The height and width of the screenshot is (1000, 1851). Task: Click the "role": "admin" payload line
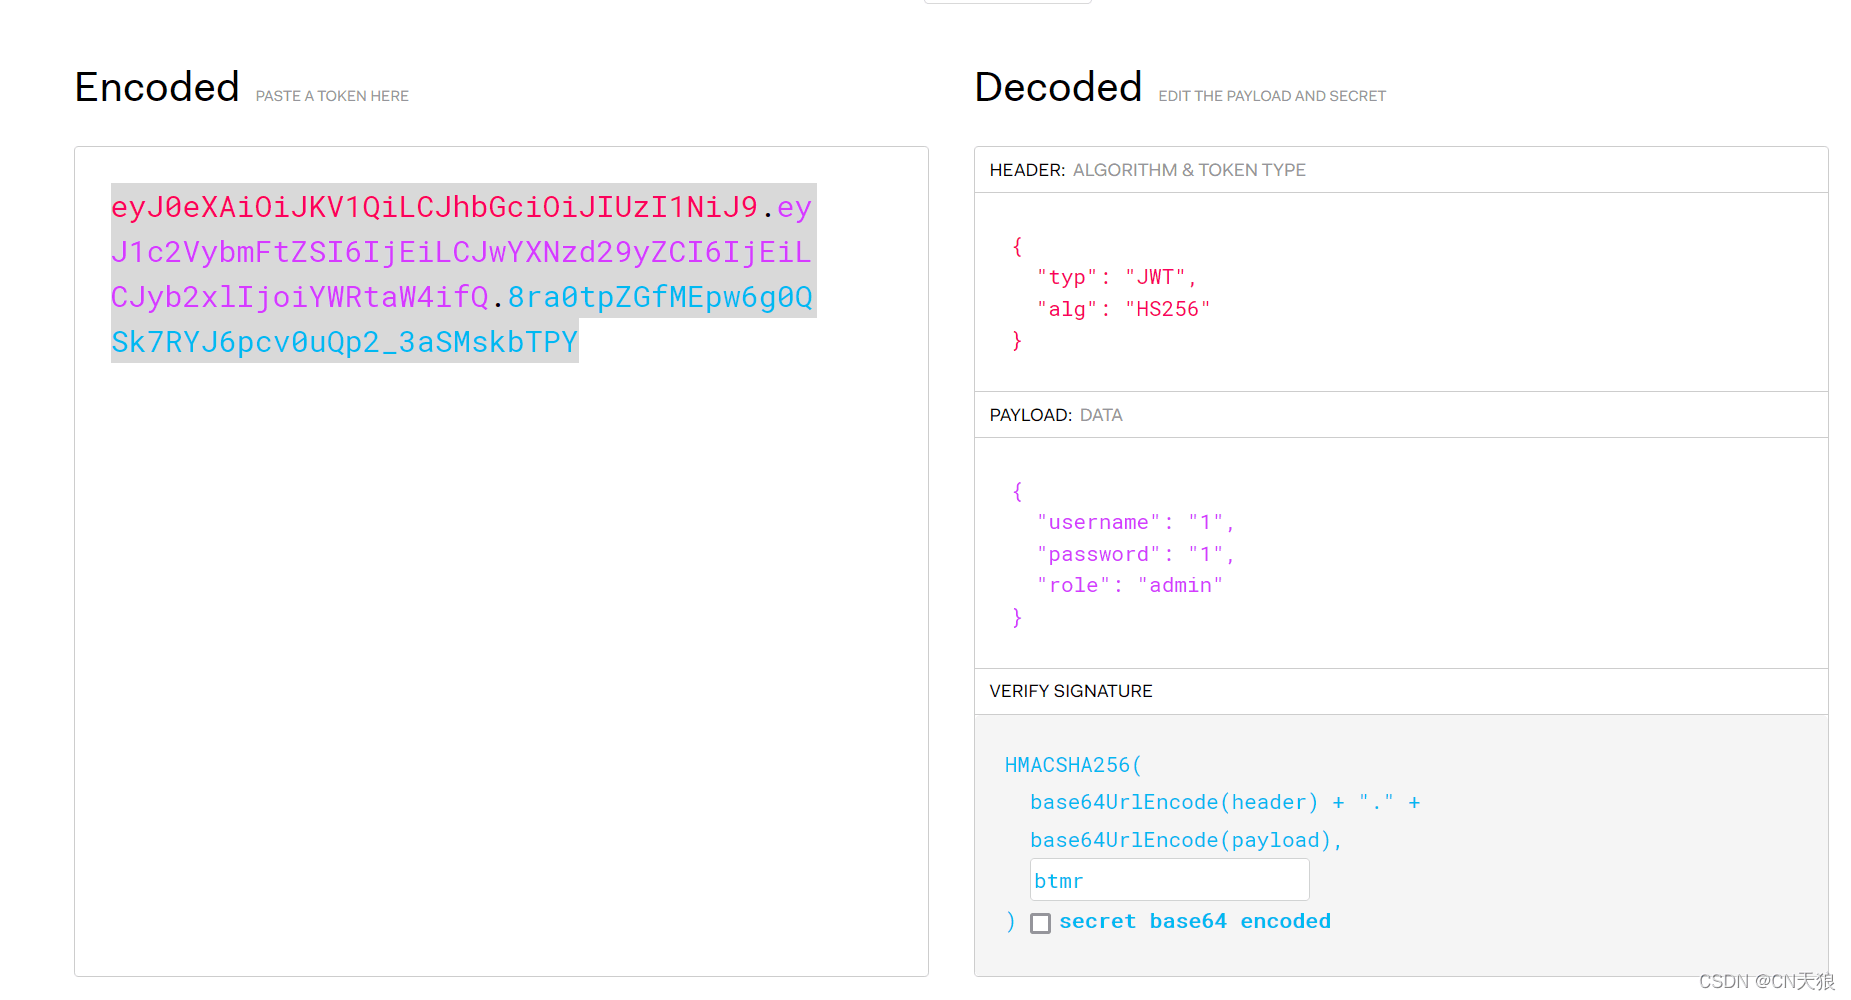(1129, 585)
